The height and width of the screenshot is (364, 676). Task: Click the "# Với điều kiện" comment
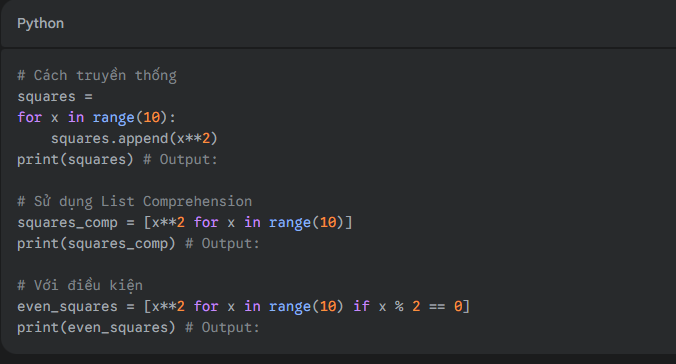click(80, 286)
